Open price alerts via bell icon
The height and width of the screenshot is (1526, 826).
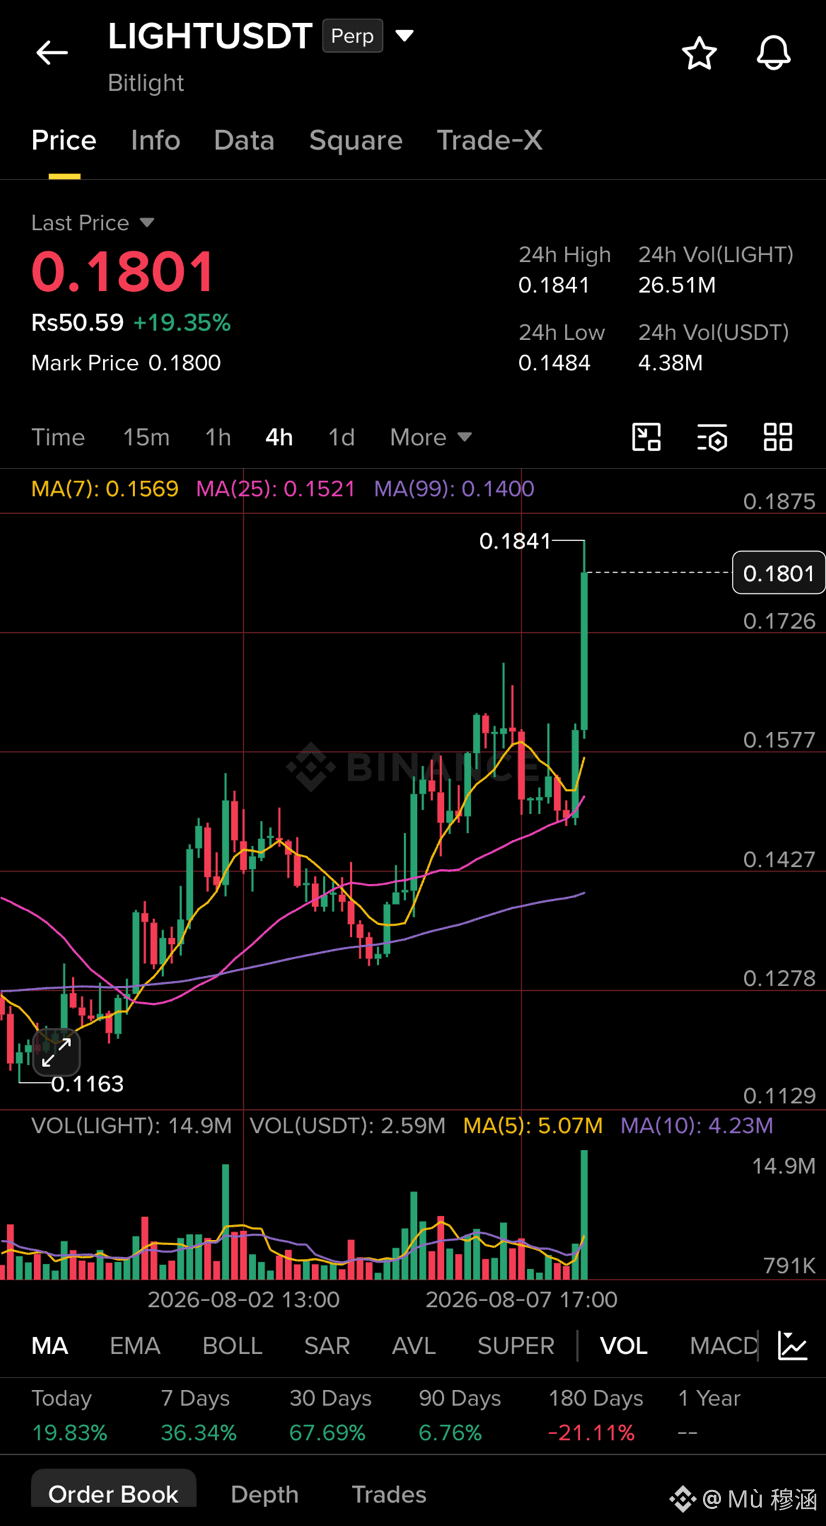click(773, 53)
